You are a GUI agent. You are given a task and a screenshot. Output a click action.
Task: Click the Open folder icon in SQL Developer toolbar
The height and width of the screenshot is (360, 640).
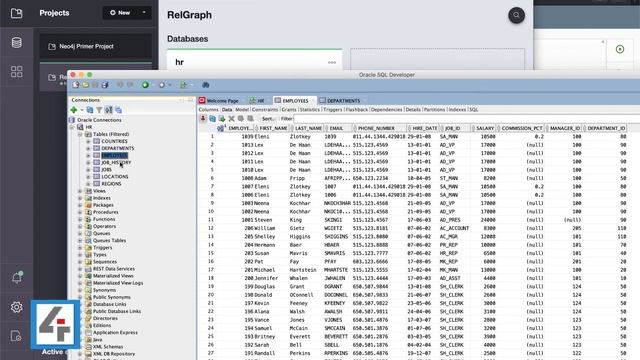pos(86,85)
